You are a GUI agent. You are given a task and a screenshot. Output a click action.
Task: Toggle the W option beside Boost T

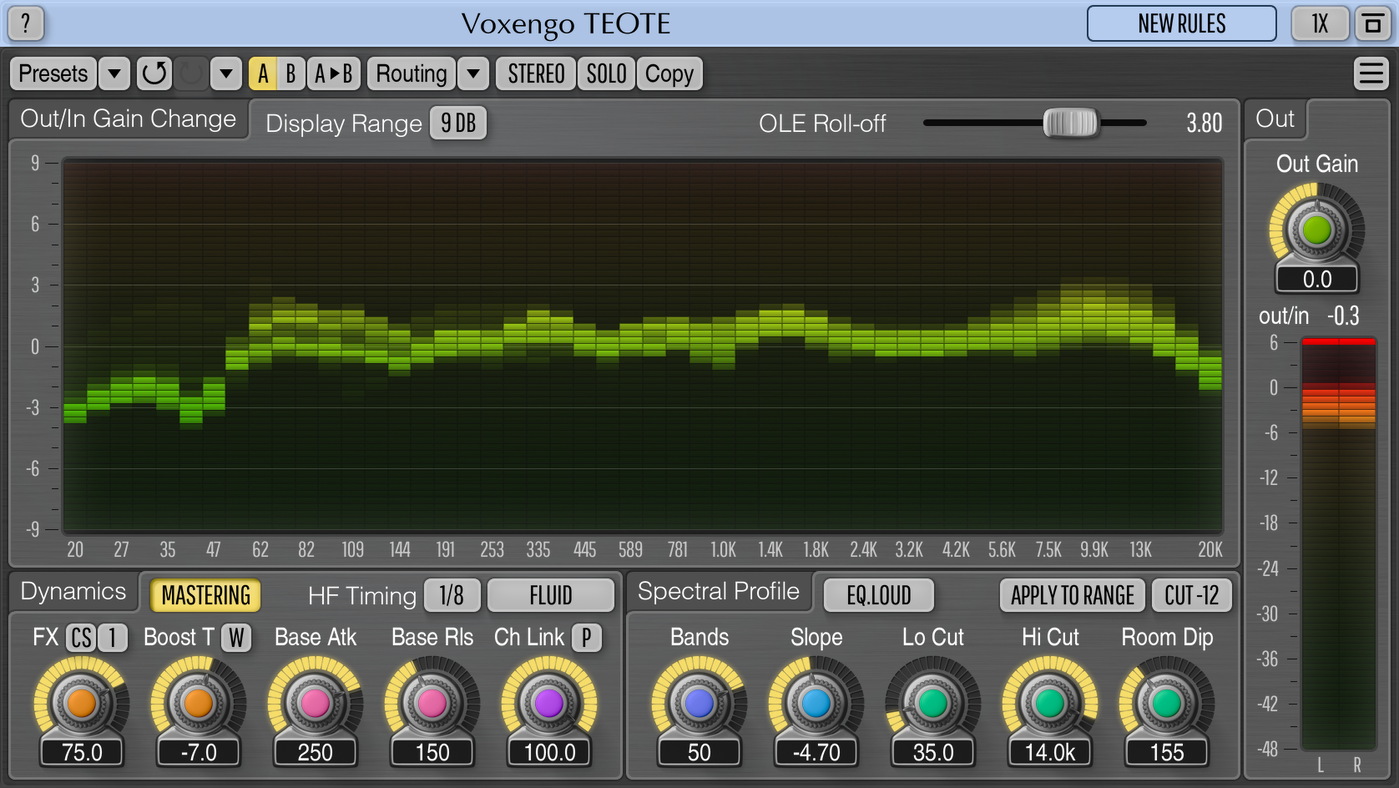pos(236,637)
